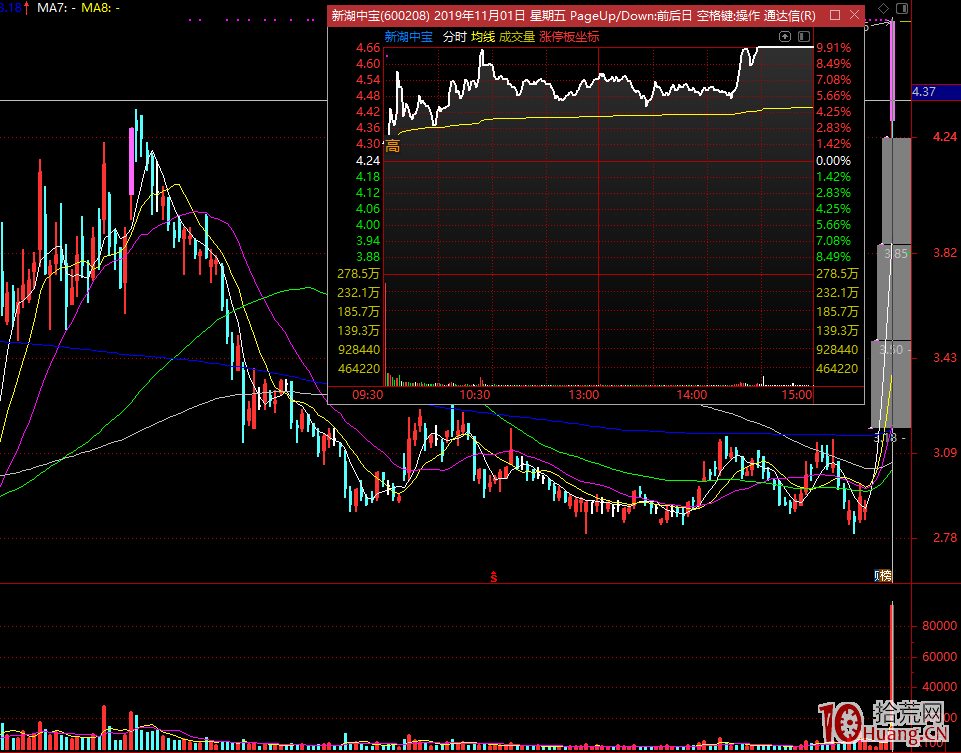Click the 80000 volume axis label

940,626
